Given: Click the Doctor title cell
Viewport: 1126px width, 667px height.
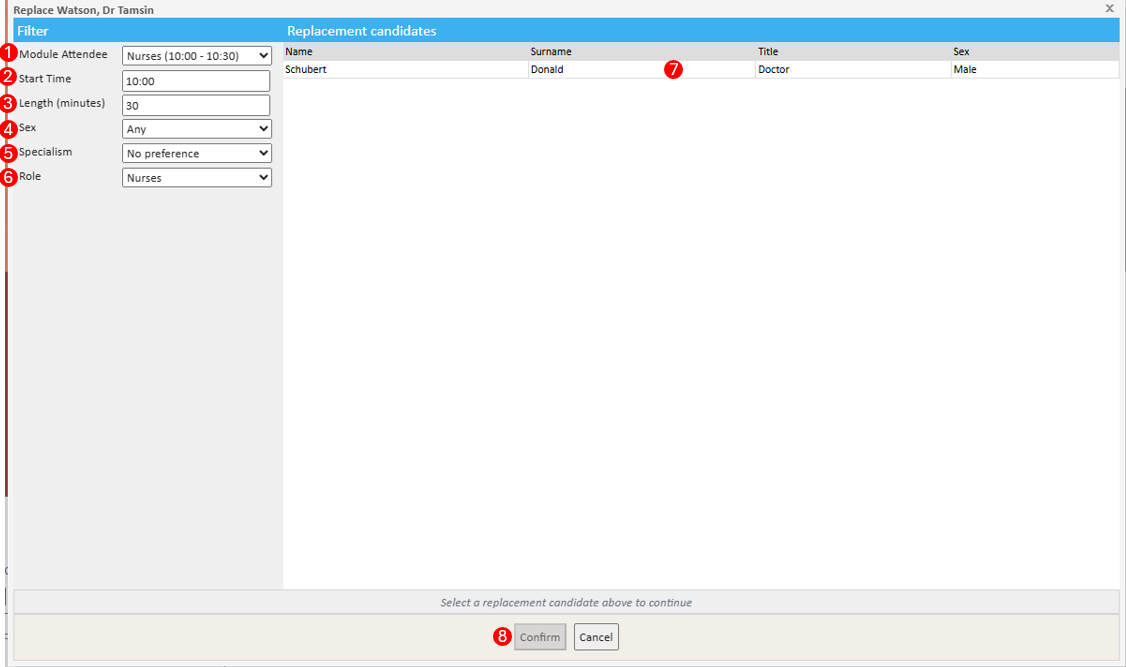Looking at the screenshot, I should [x=774, y=70].
